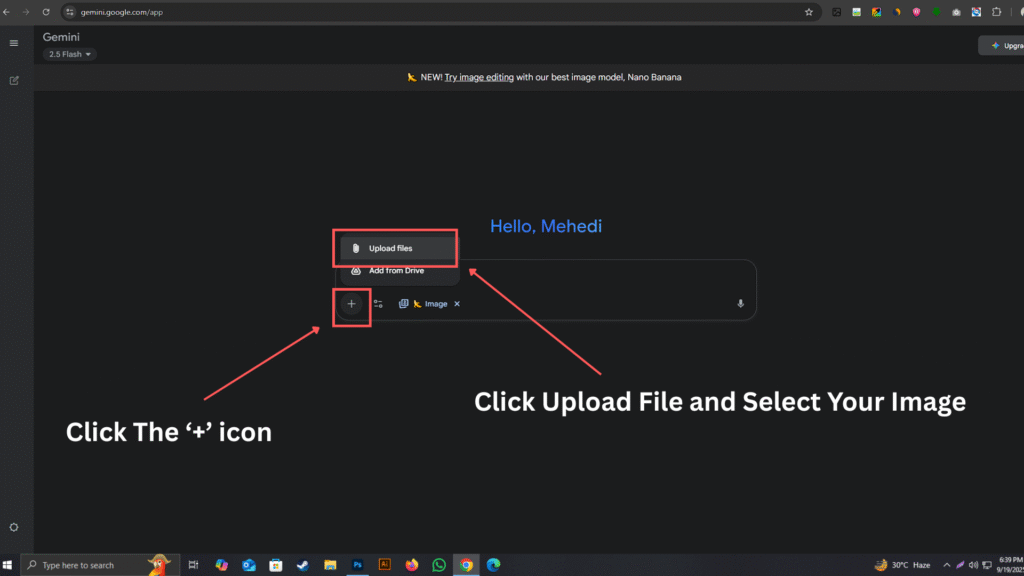Viewport: 1024px width, 576px height.
Task: Remove the Image tool chip with X
Action: (x=457, y=304)
